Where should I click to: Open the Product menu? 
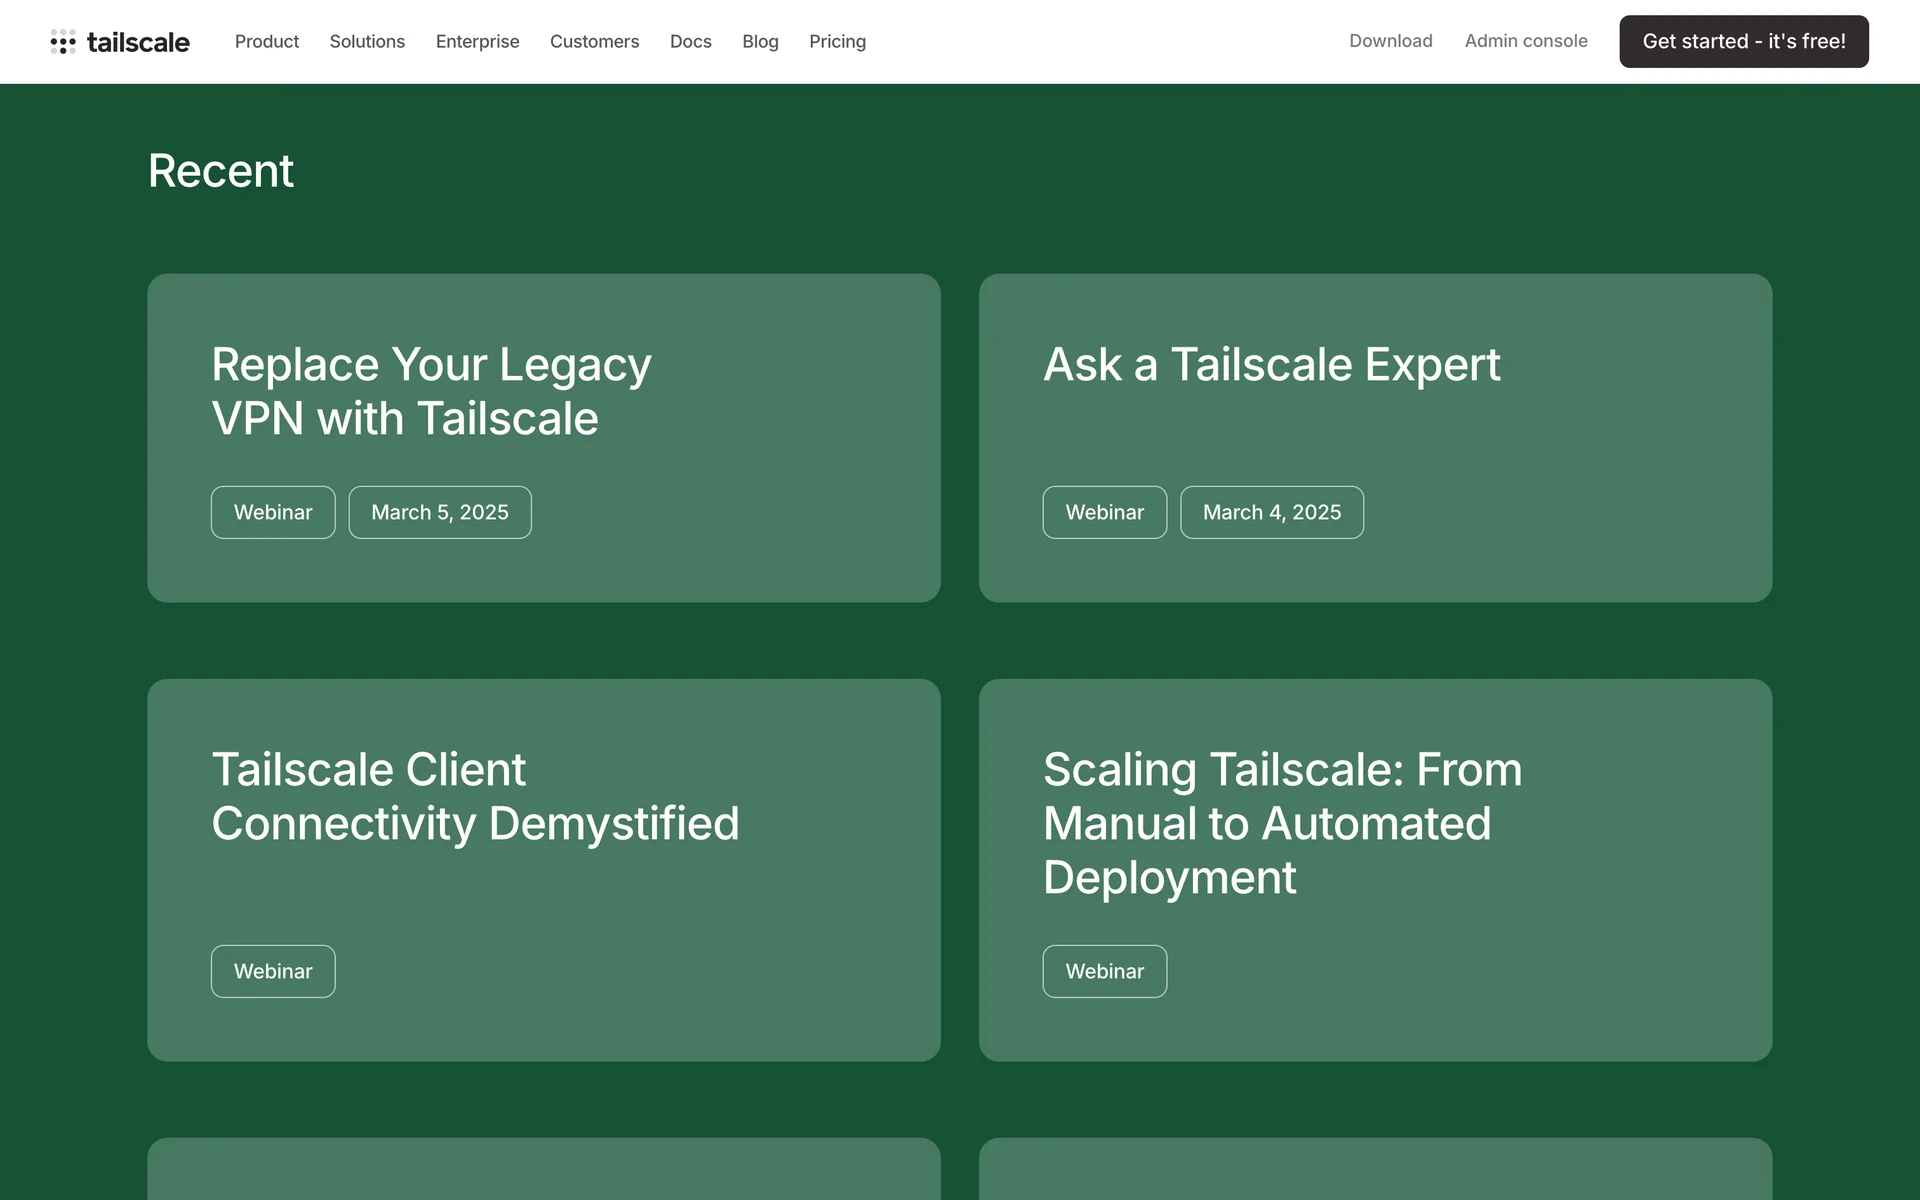[267, 42]
